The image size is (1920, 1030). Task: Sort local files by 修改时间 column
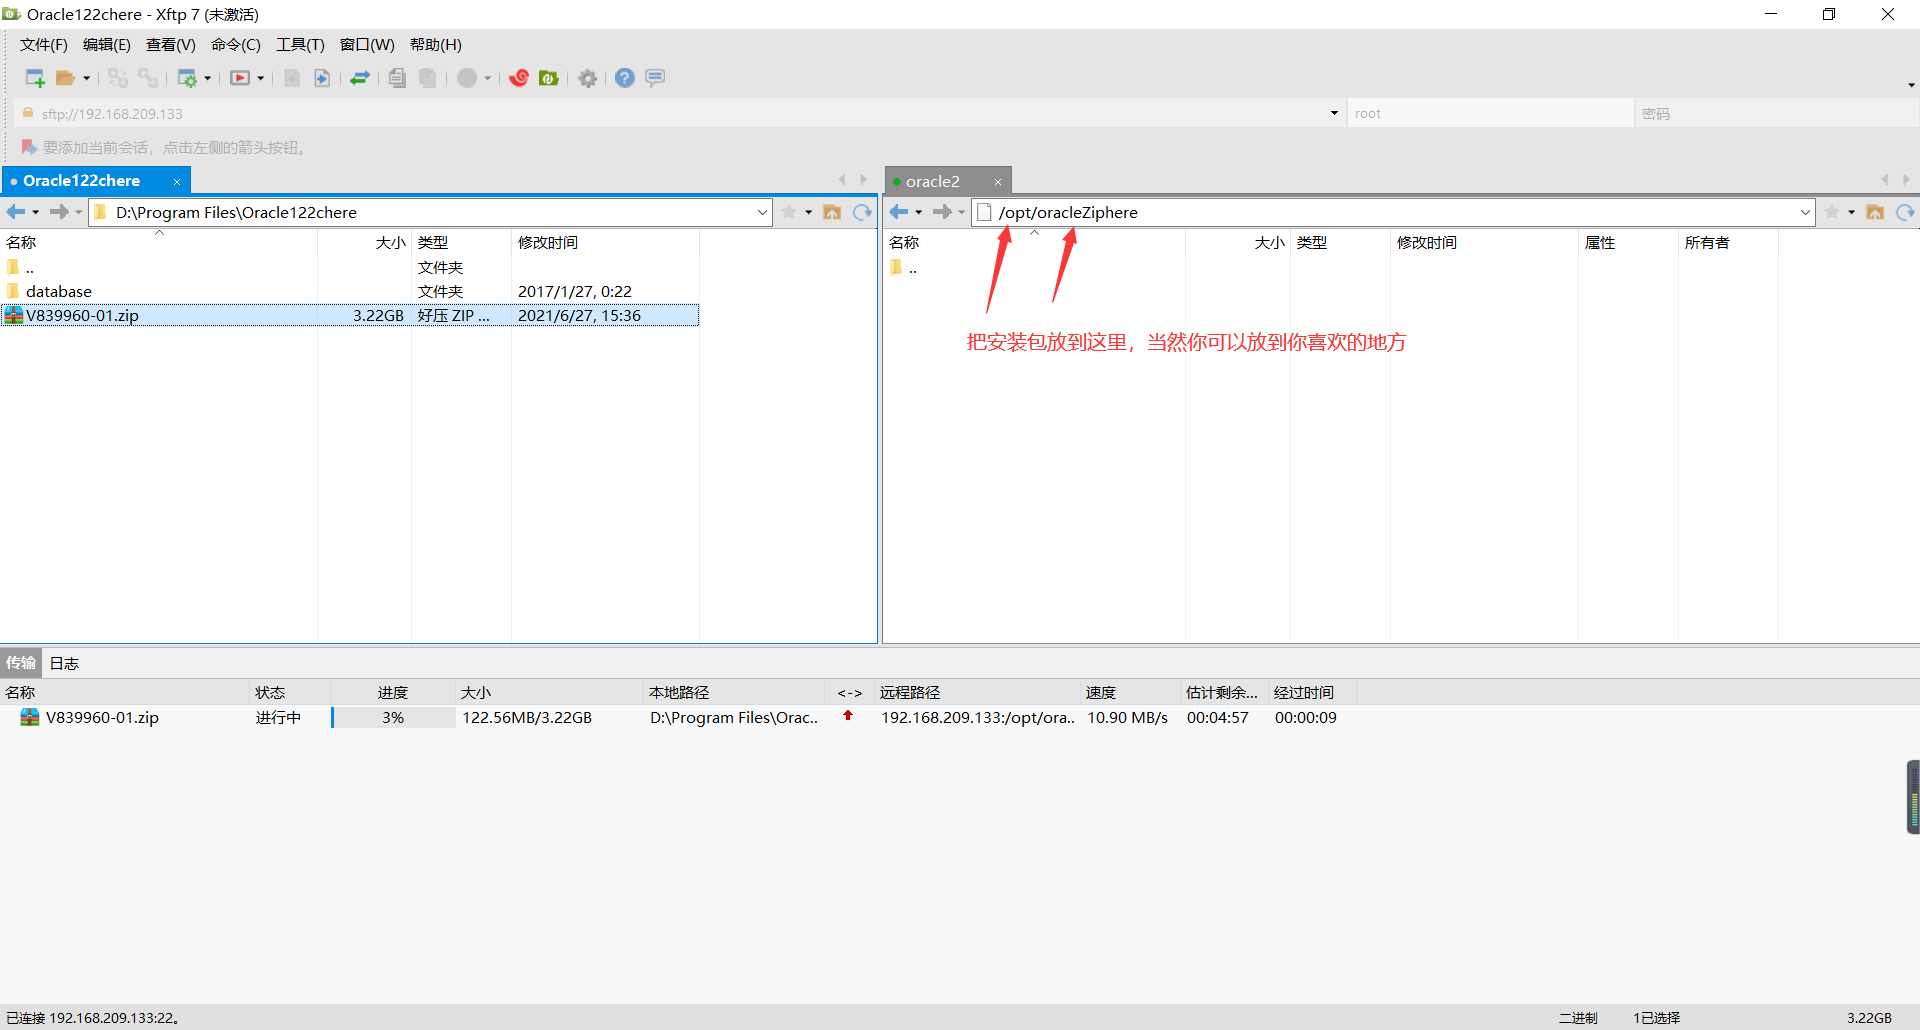click(x=605, y=243)
